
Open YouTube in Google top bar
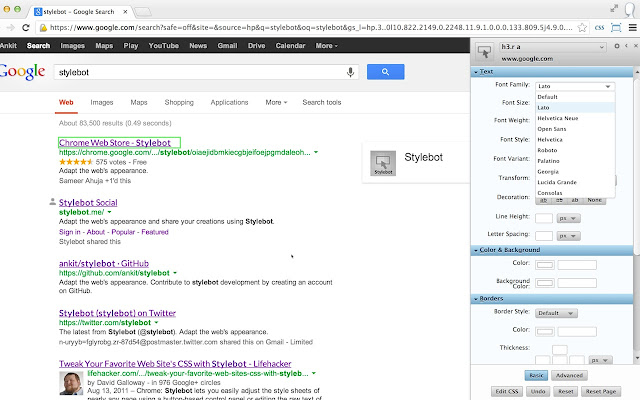(x=164, y=46)
